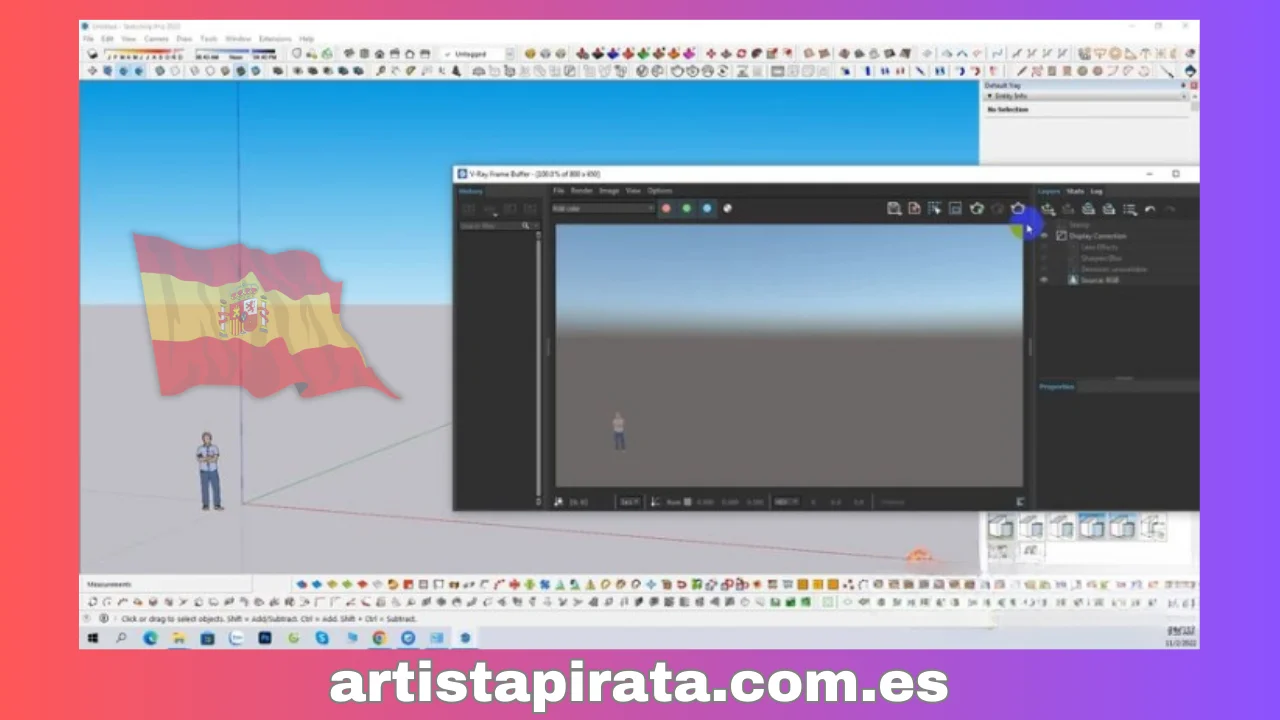Open File Explorer from the taskbar

pos(179,637)
